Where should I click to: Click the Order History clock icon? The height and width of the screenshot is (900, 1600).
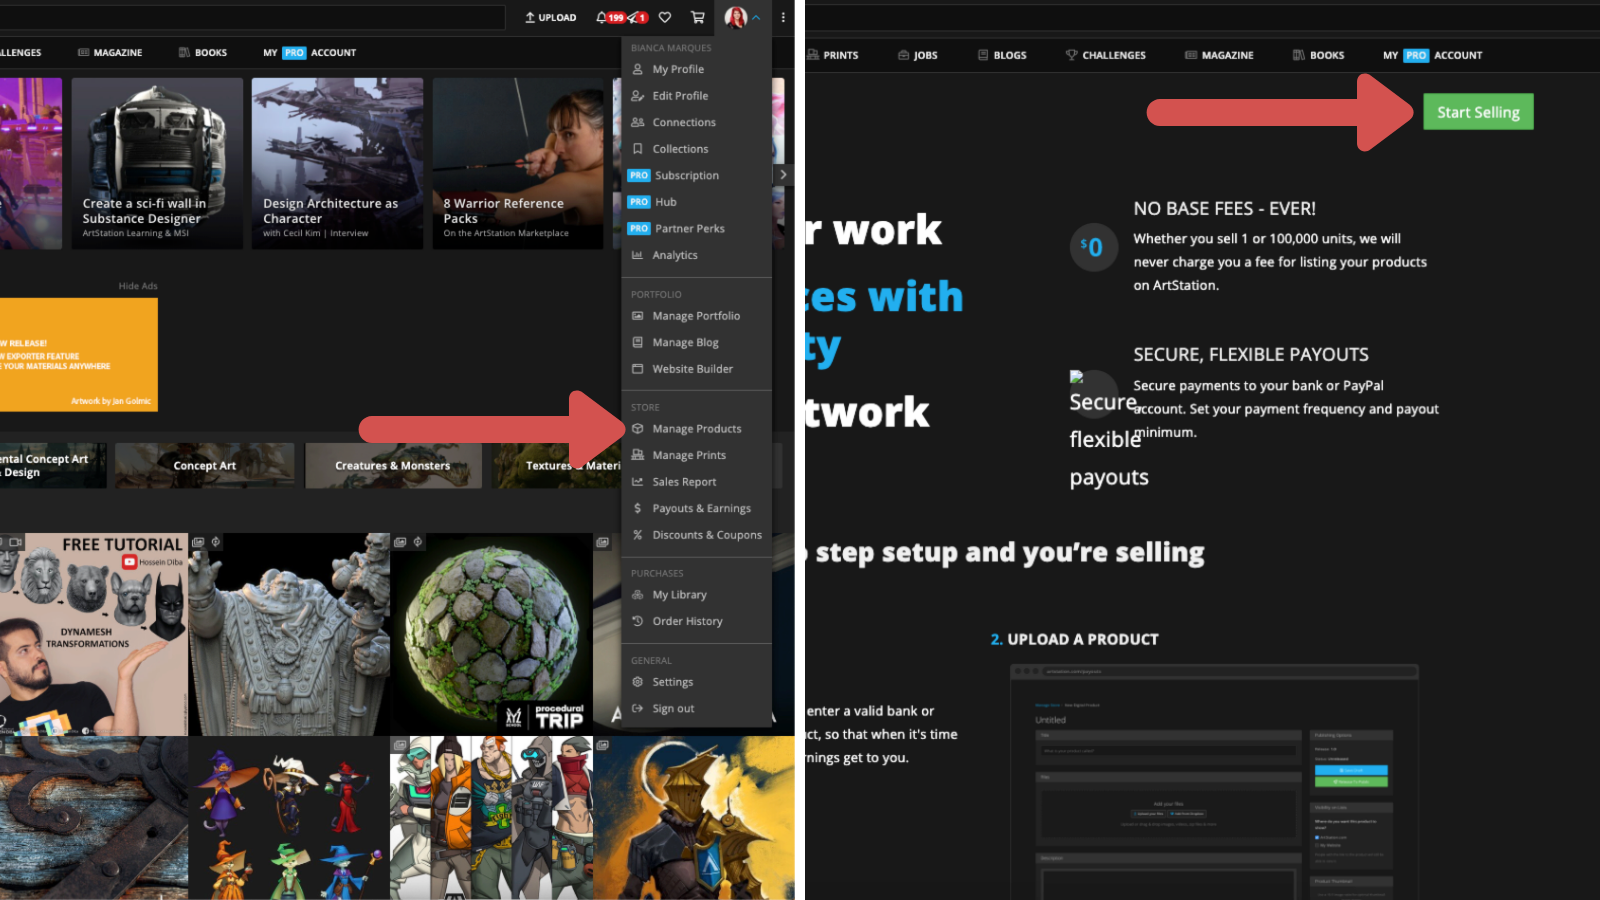tap(637, 621)
